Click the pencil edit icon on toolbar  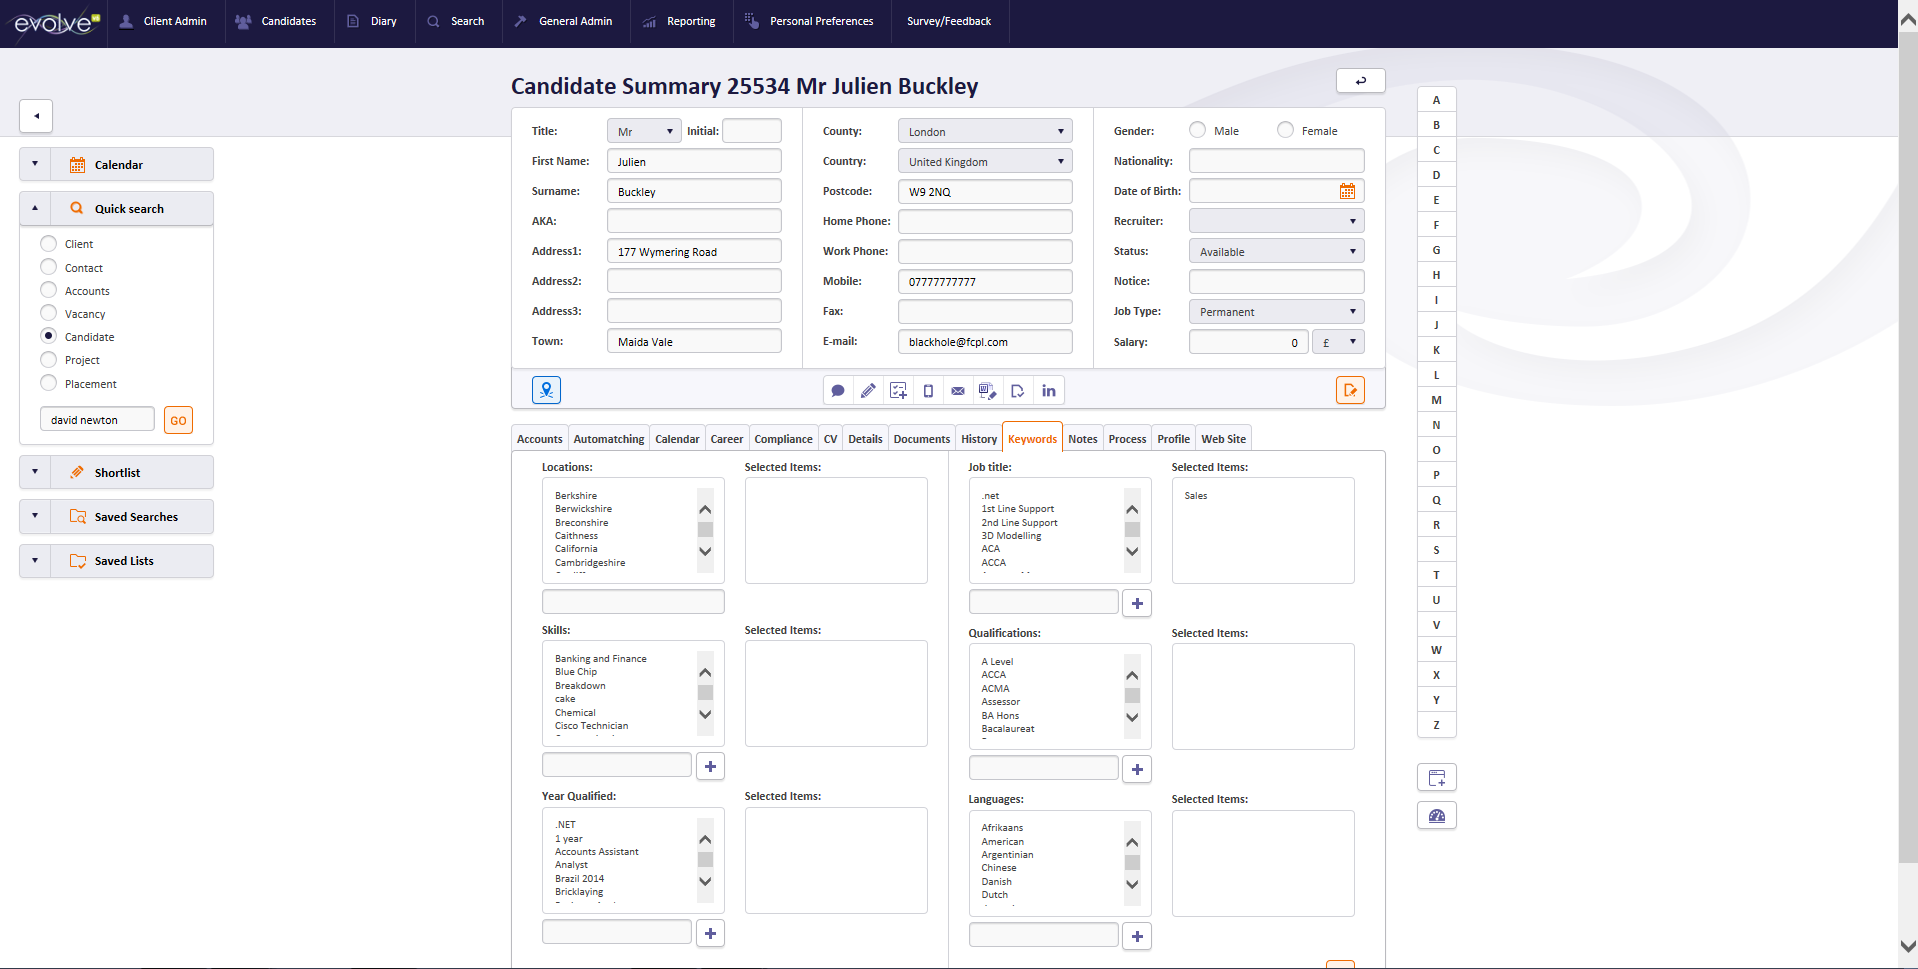(x=868, y=390)
